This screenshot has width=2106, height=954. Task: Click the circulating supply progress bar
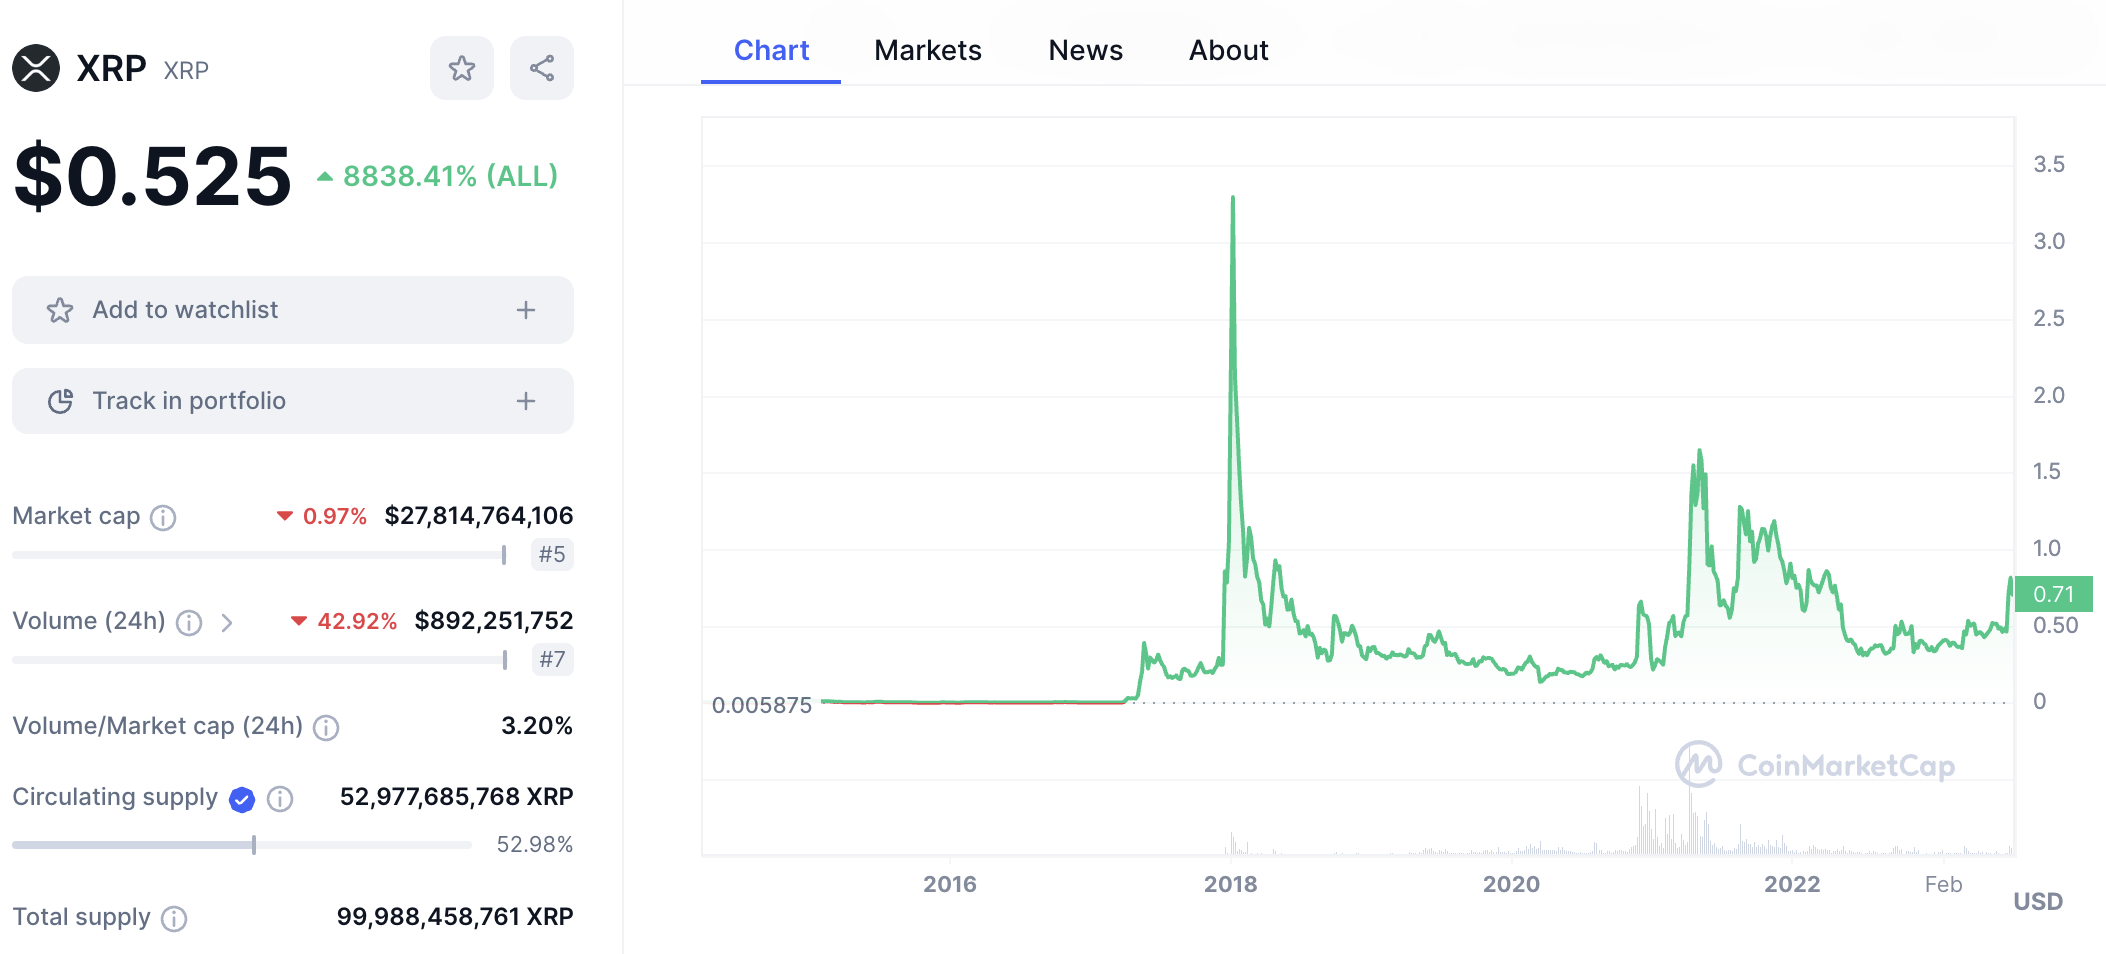pyautogui.click(x=242, y=845)
